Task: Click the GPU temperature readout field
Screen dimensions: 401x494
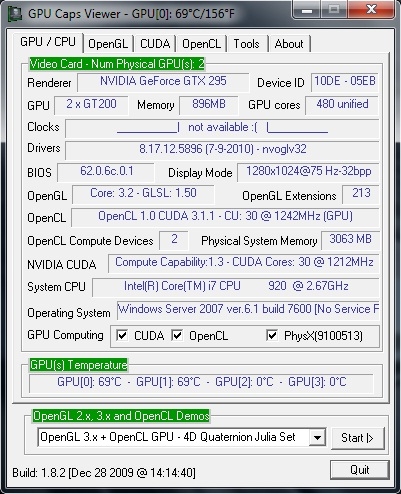Action: 201,383
